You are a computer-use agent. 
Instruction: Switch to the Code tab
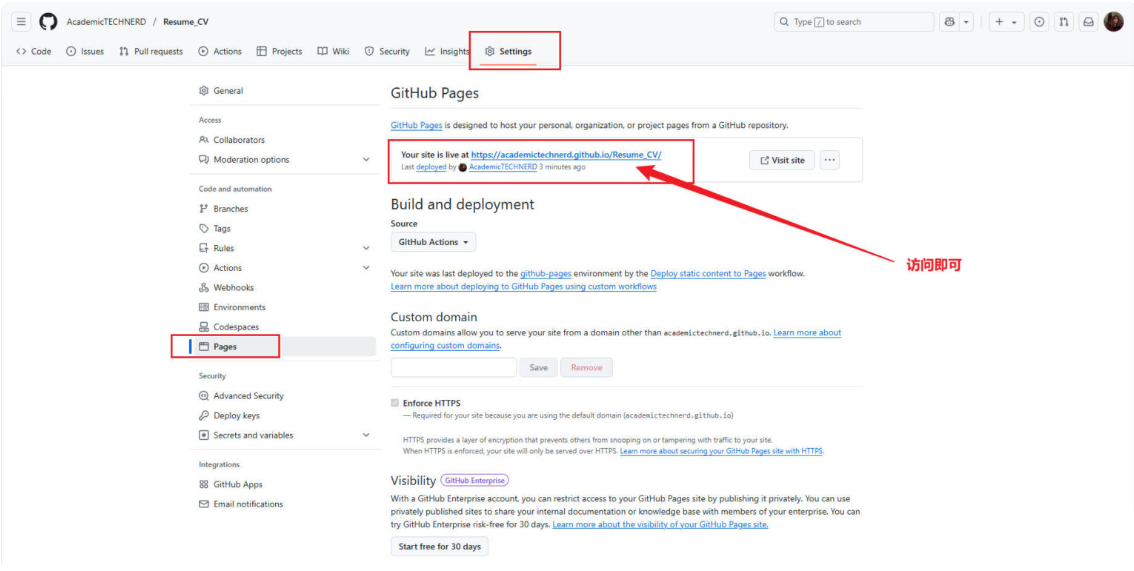(x=34, y=51)
